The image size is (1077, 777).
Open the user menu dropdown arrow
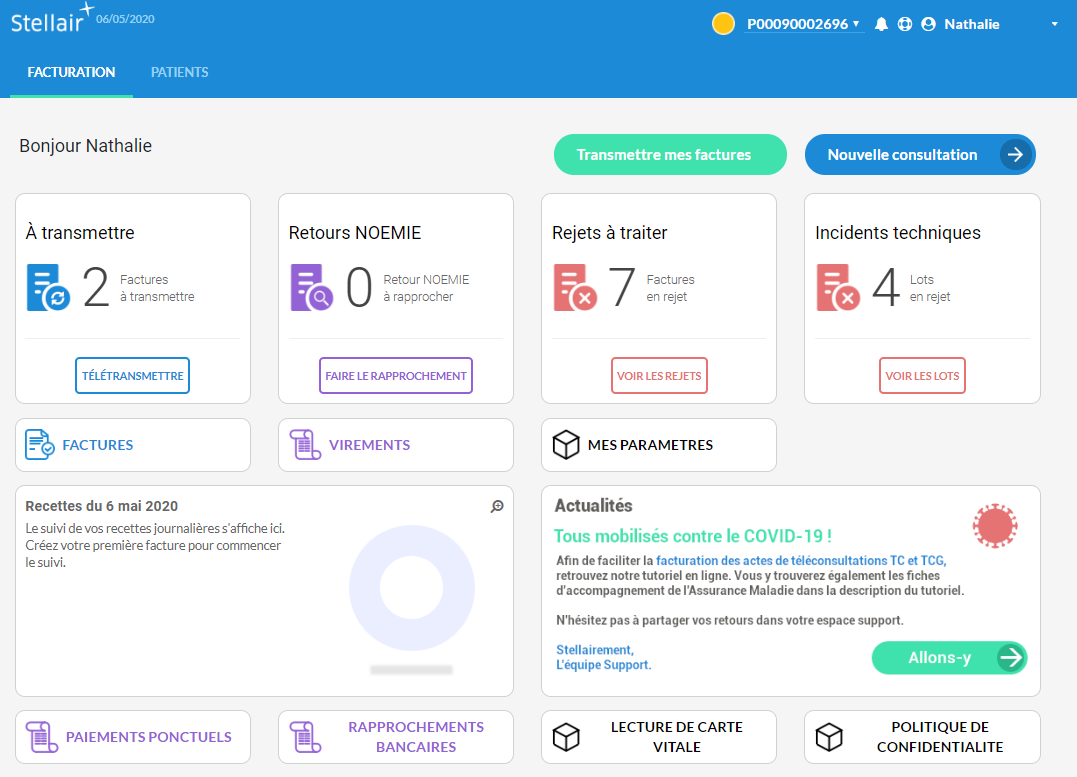coord(1054,24)
